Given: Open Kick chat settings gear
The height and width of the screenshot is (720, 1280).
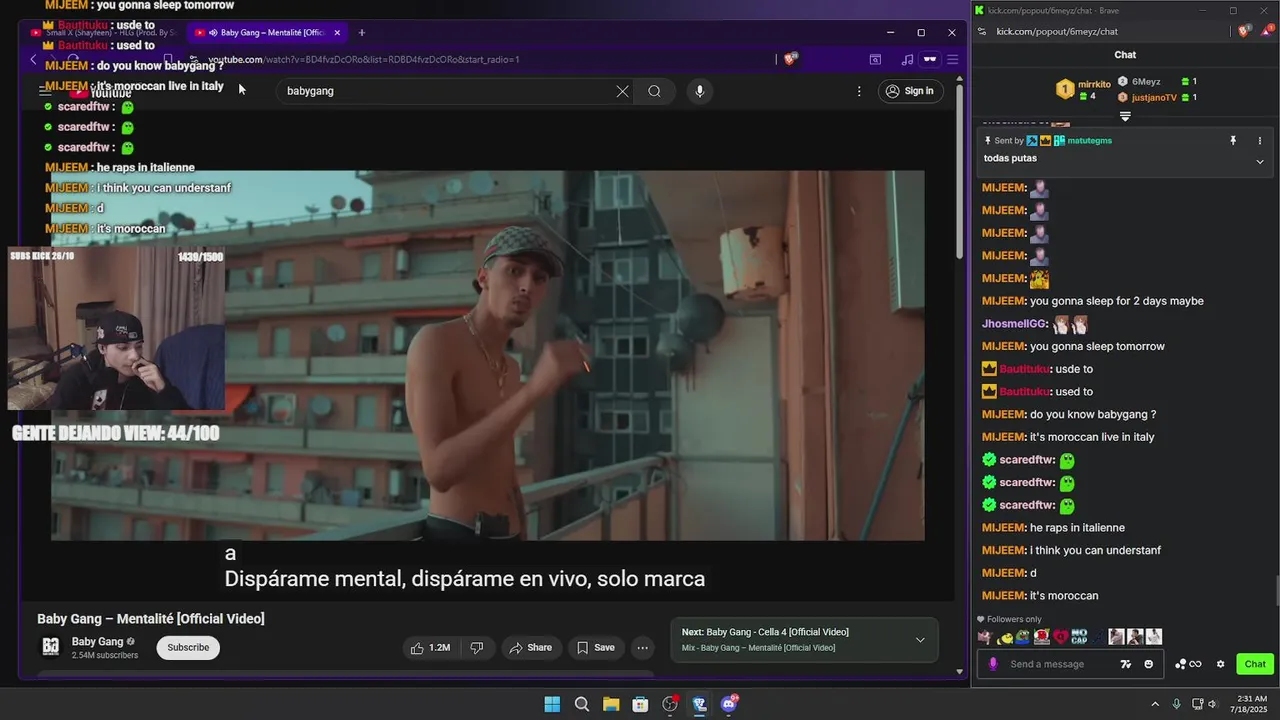Looking at the screenshot, I should pyautogui.click(x=1220, y=664).
